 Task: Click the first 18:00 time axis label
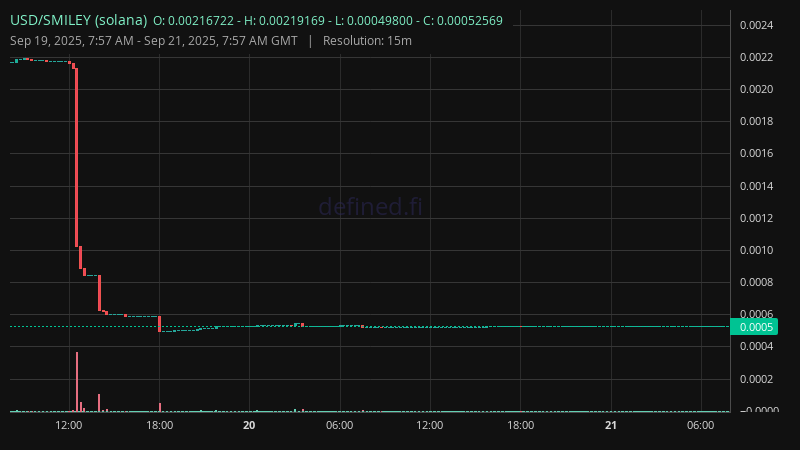160,426
